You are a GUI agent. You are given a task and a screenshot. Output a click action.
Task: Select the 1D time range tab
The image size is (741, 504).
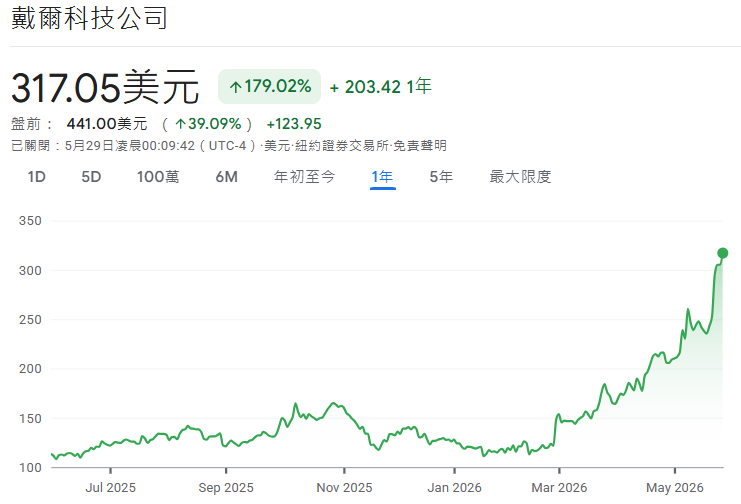(36, 177)
